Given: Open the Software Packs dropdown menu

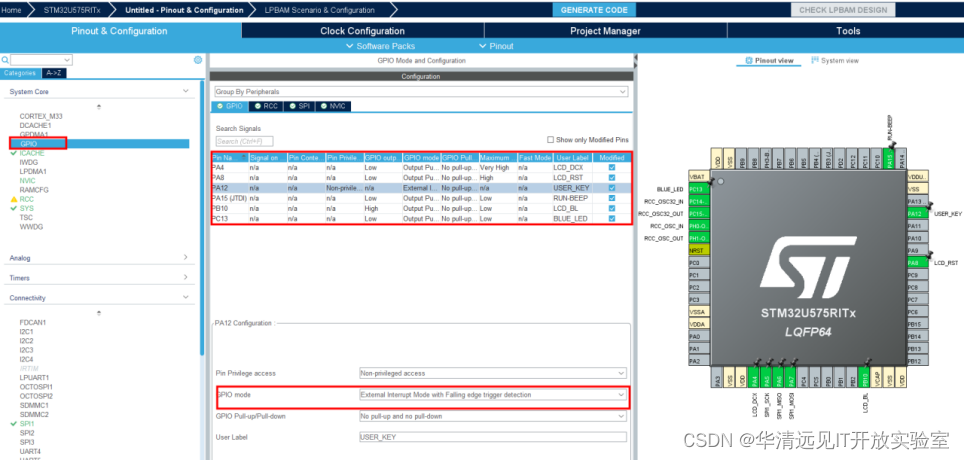Looking at the screenshot, I should [381, 46].
